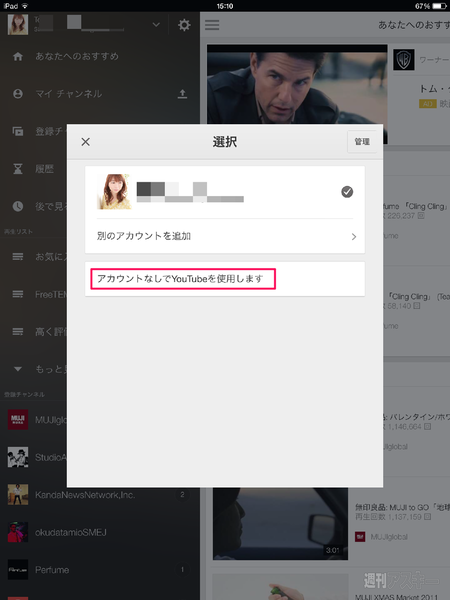Tap the battery indicator in status bar
Viewport: 450px width, 600px height.
point(439,6)
